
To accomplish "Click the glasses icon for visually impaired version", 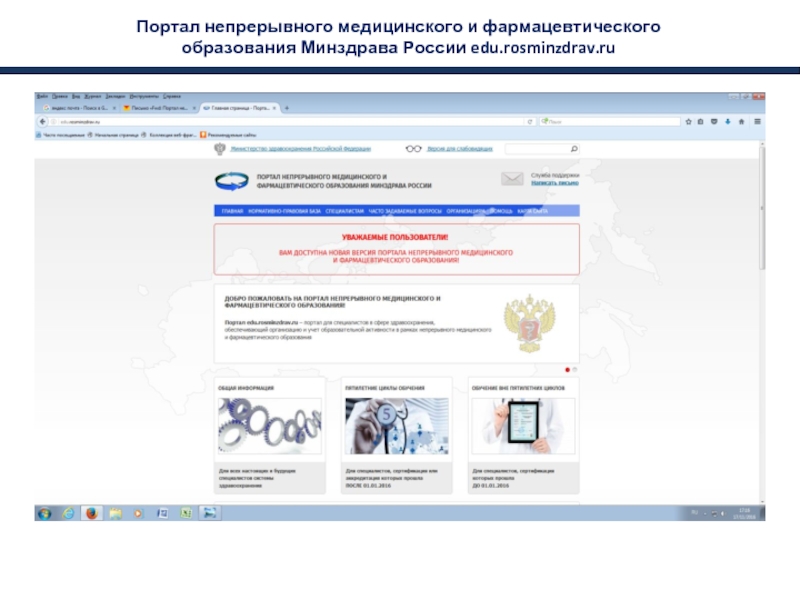I will pos(413,149).
